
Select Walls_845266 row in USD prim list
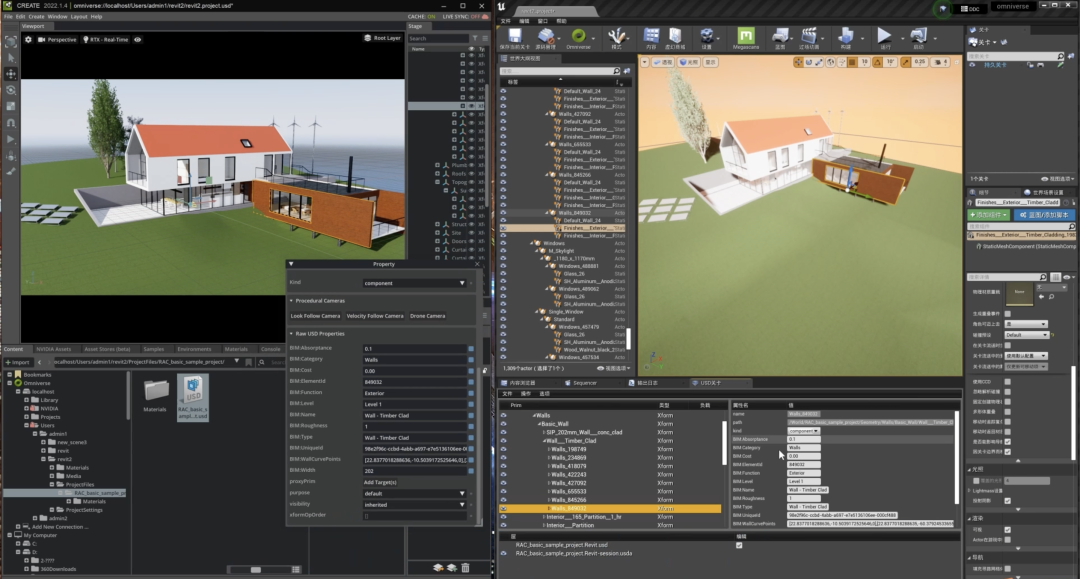[x=568, y=500]
